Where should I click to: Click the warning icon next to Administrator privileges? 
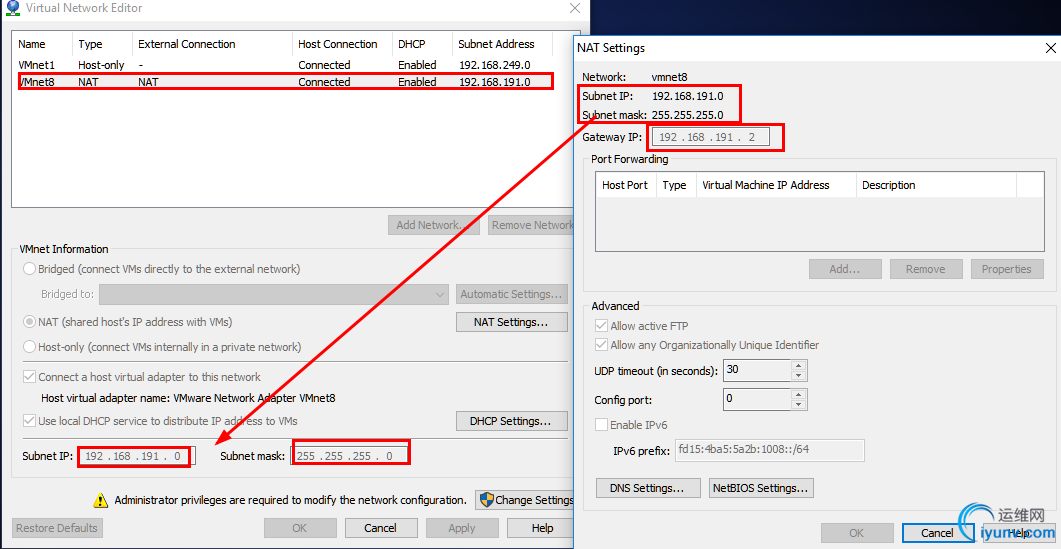point(100,500)
